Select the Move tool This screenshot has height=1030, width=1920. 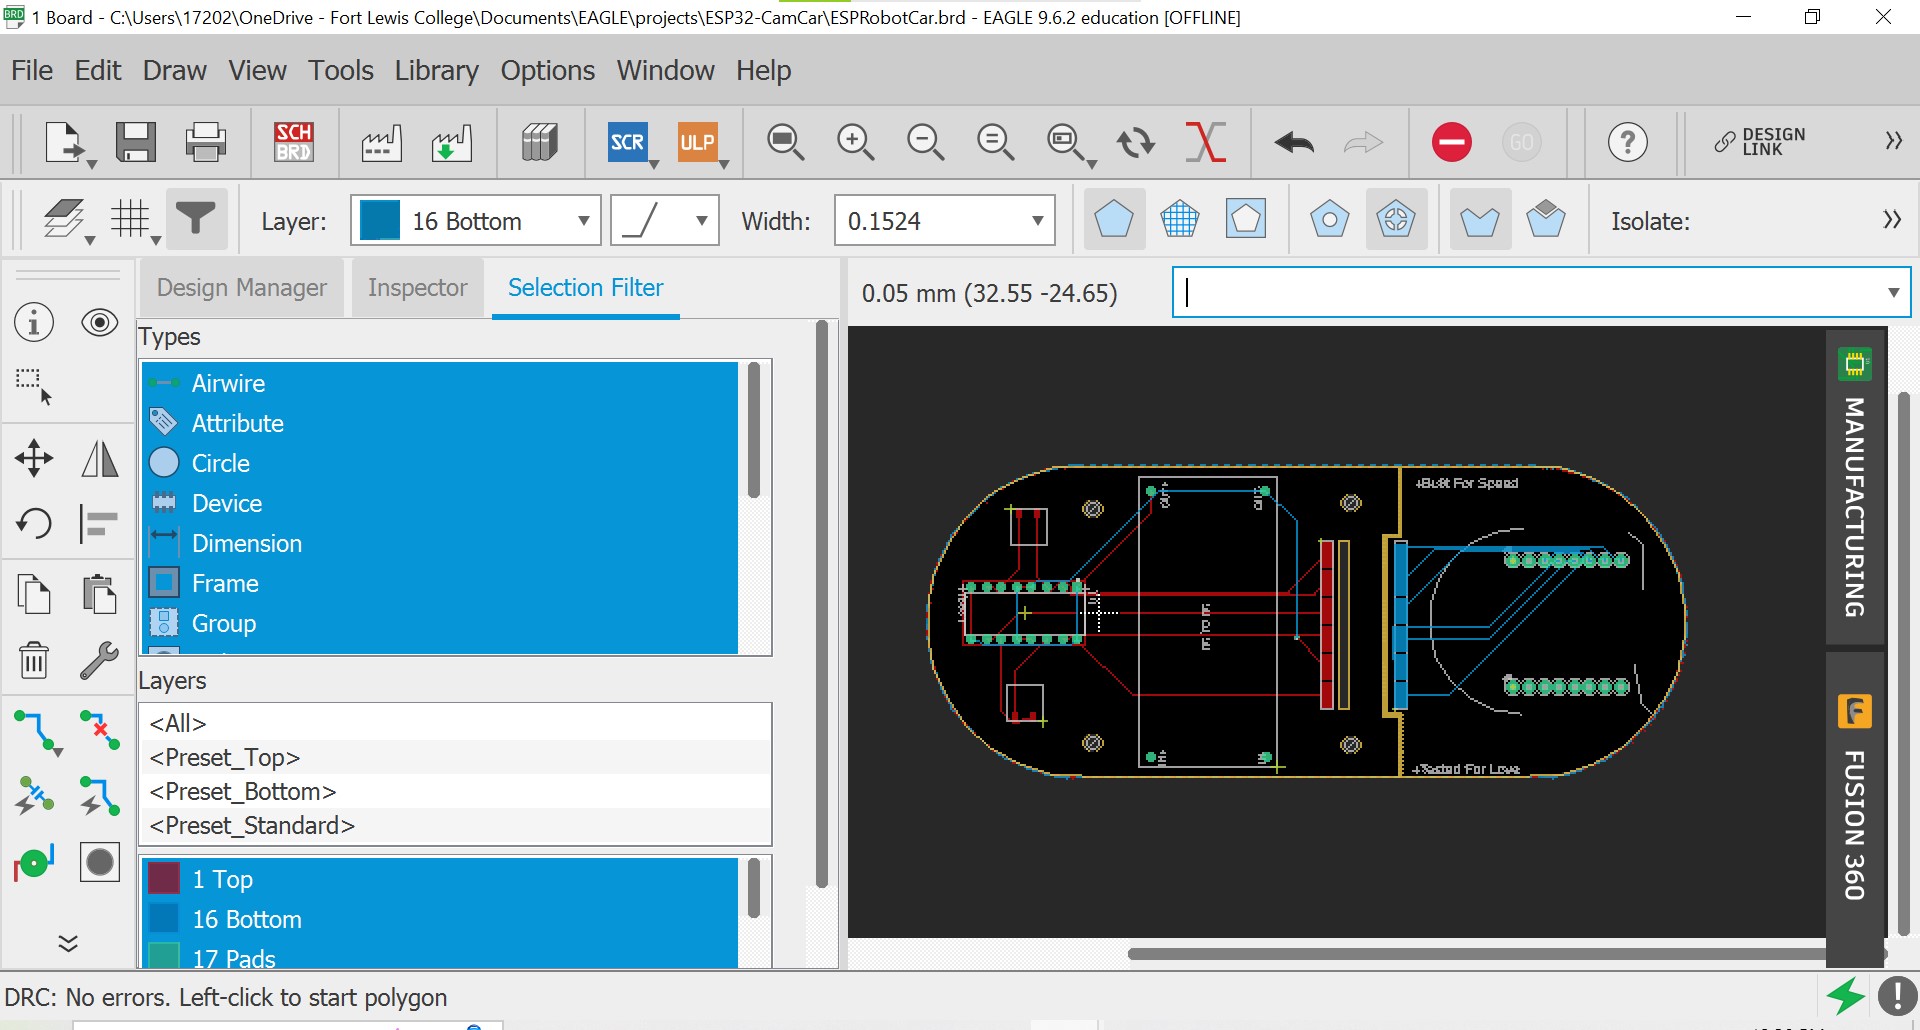pyautogui.click(x=34, y=459)
